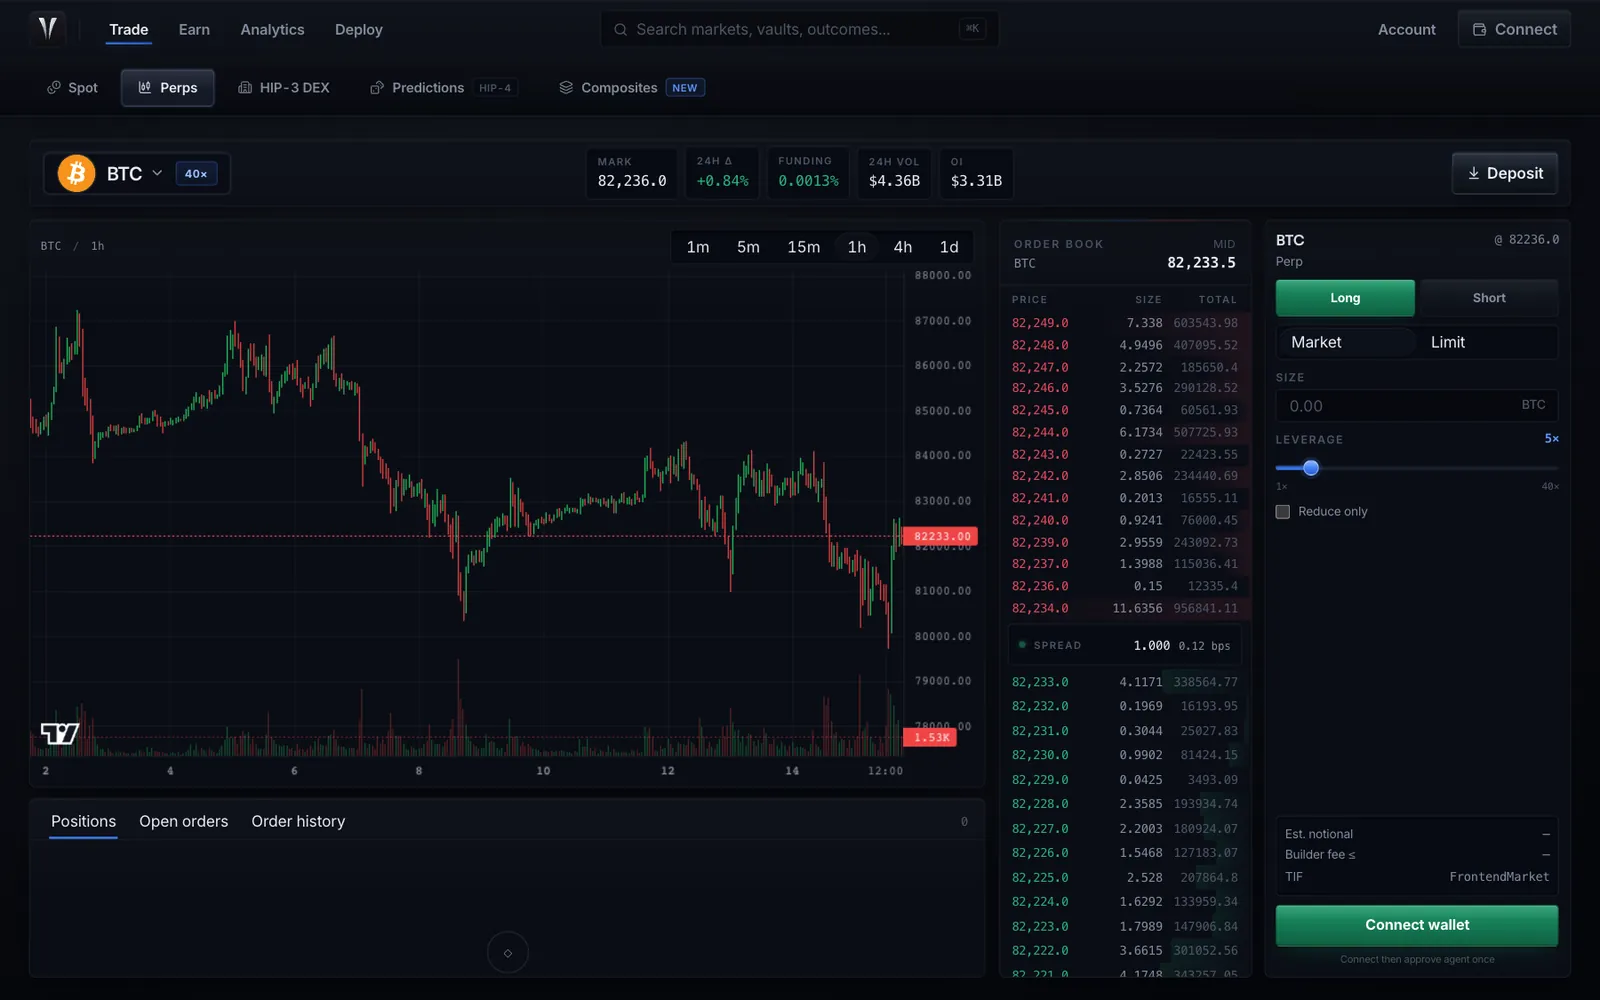Open the Trade menu

point(129,30)
